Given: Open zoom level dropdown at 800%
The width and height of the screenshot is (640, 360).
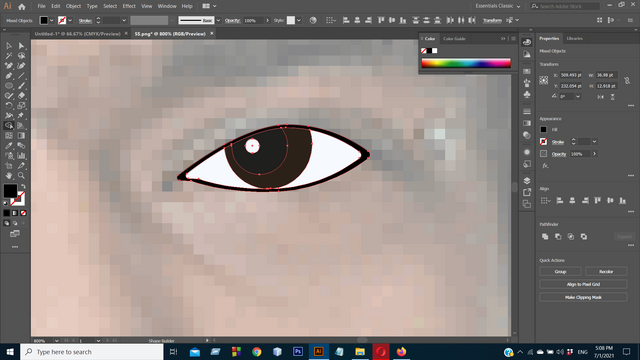Looking at the screenshot, I should [56, 340].
